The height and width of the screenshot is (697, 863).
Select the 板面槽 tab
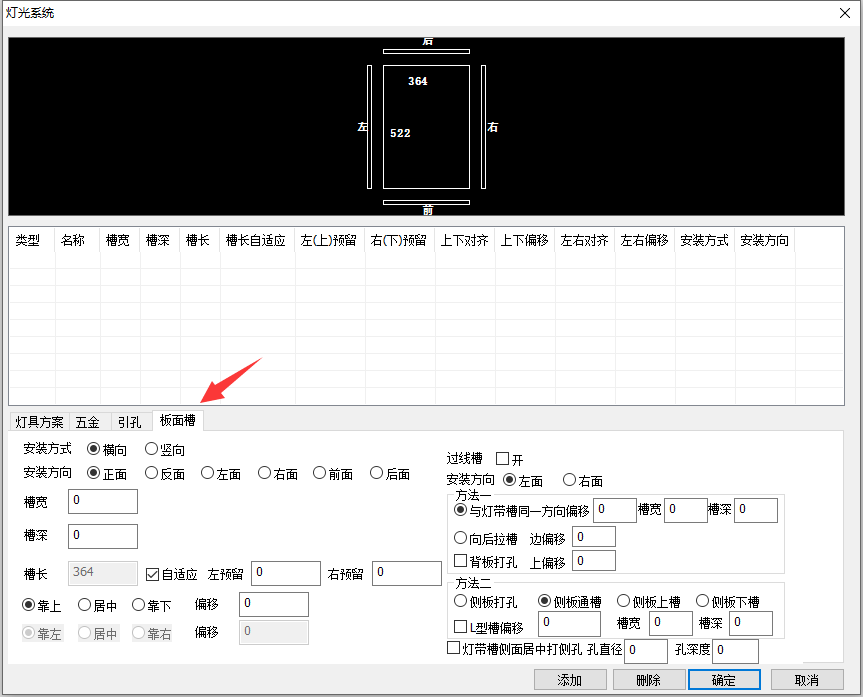(178, 420)
